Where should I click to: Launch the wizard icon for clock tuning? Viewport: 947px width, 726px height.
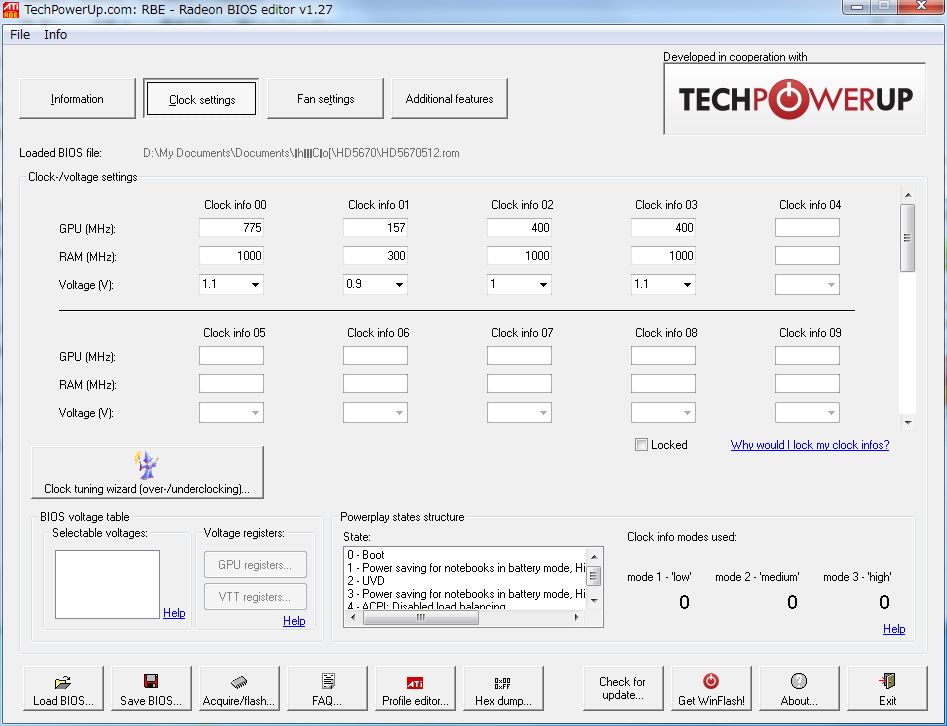[x=146, y=465]
